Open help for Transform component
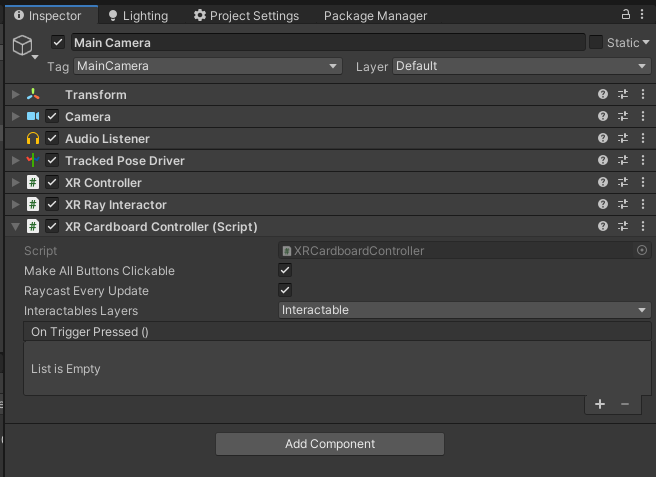 (x=602, y=94)
